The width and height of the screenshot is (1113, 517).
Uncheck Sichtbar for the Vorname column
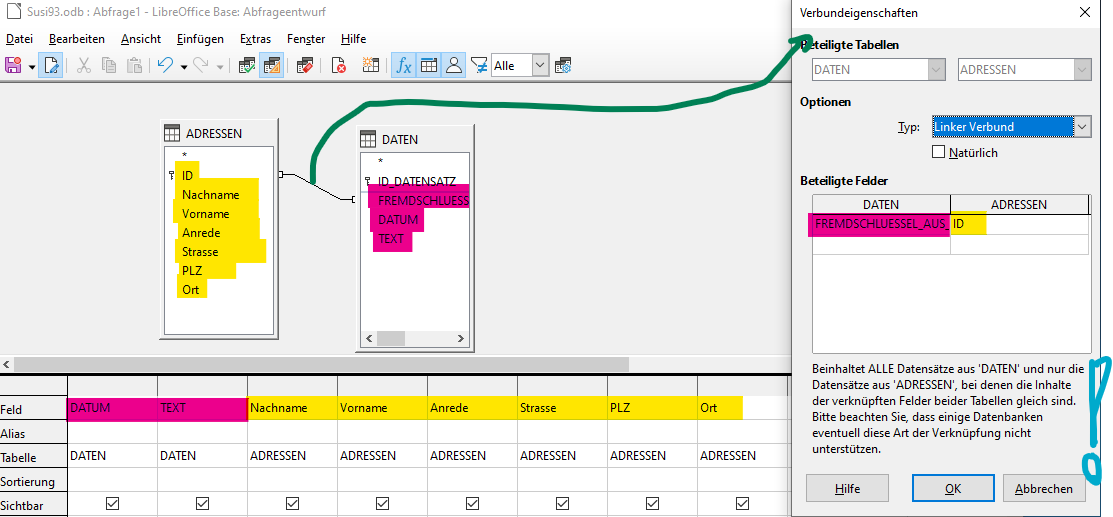pos(383,504)
